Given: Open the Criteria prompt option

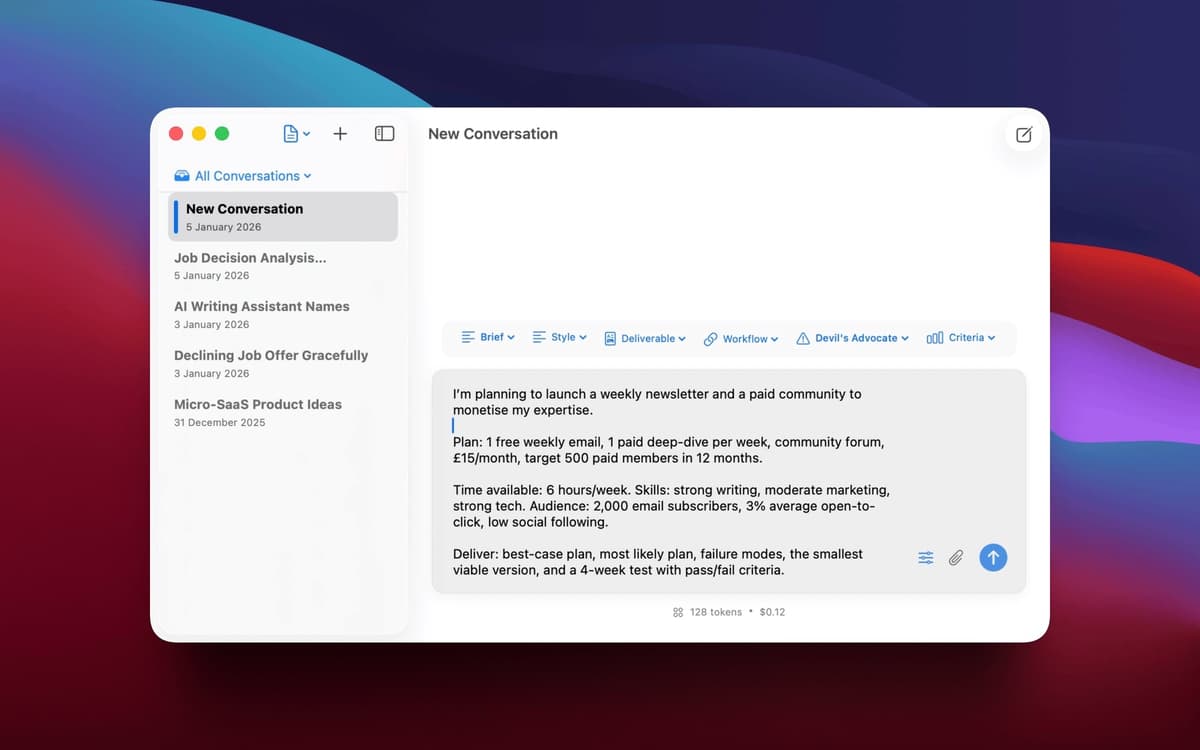Looking at the screenshot, I should point(961,338).
